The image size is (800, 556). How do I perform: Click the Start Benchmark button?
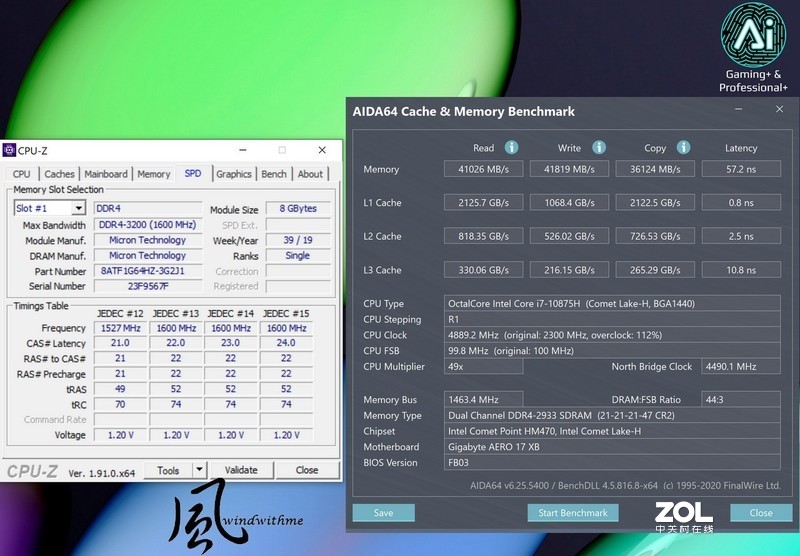(573, 513)
